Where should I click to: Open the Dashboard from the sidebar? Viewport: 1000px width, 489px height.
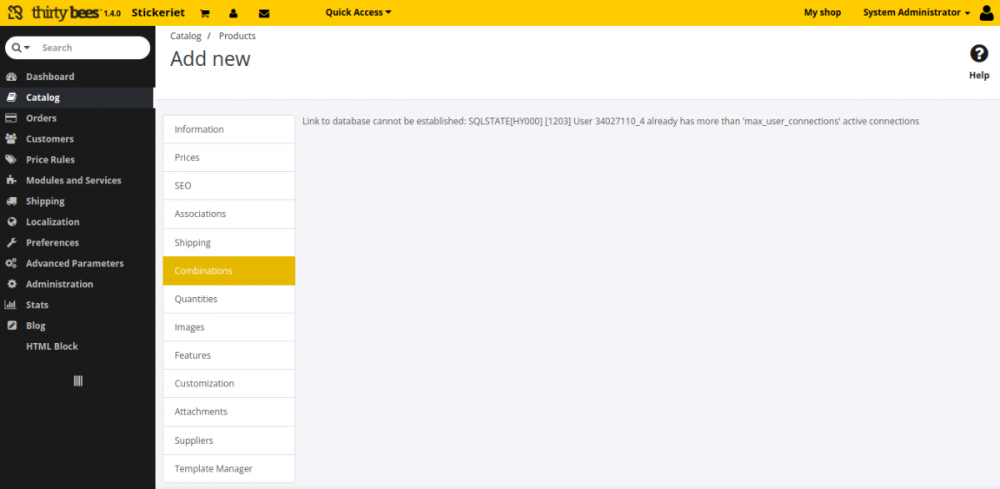[50, 77]
